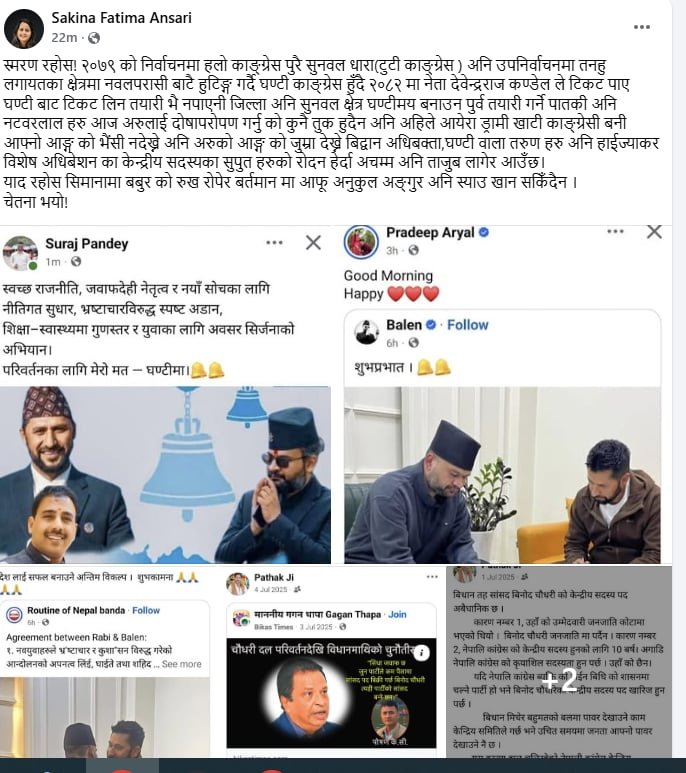Open options menu on Pathak Ji's post
This screenshot has width=686, height=773.
432,577
